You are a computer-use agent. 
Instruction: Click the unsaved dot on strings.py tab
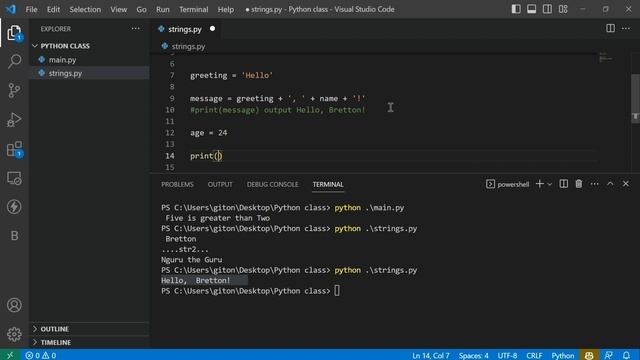pos(212,29)
